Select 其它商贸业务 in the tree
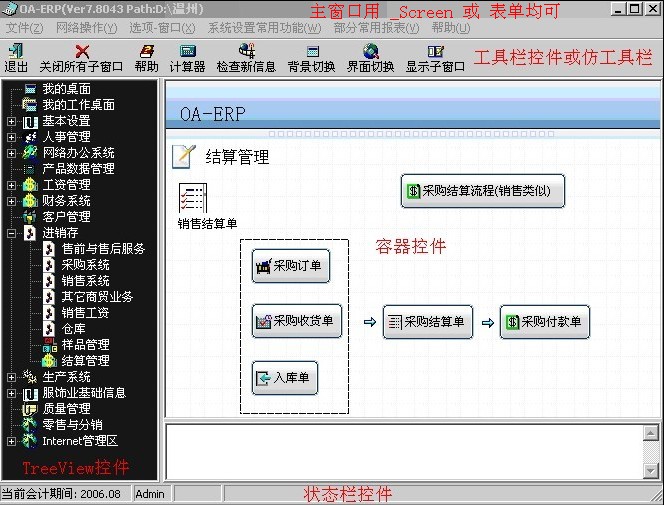This screenshot has width=664, height=505. pyautogui.click(x=97, y=297)
